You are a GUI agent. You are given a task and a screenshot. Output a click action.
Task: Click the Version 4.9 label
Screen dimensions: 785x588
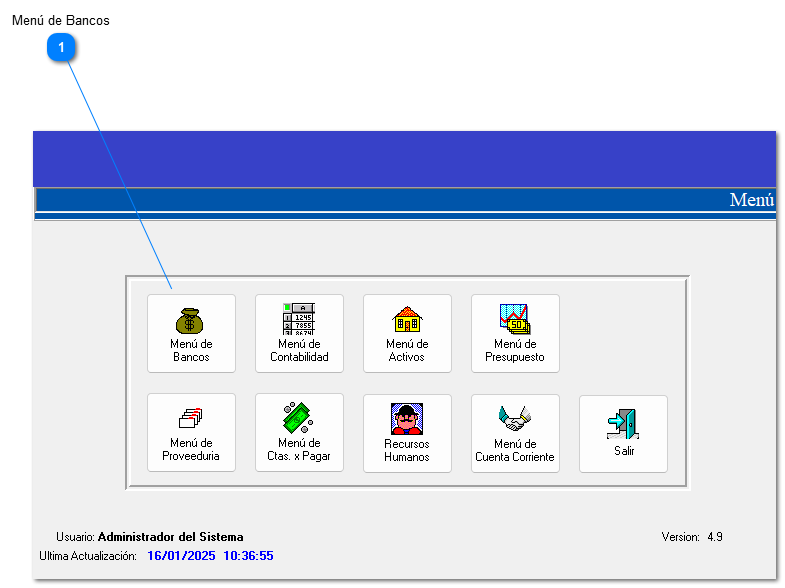click(x=691, y=537)
